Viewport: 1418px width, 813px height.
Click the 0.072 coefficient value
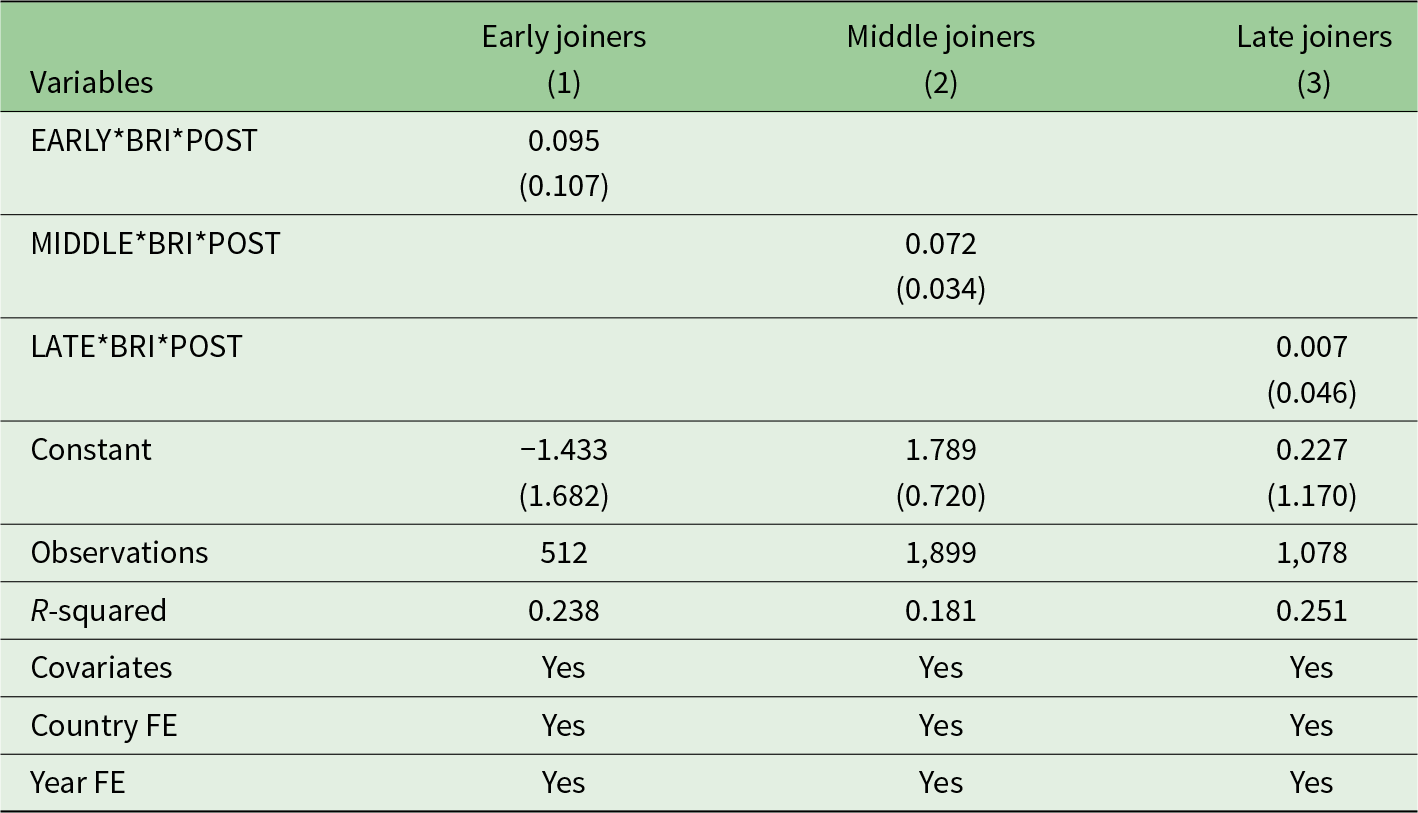pyautogui.click(x=940, y=244)
